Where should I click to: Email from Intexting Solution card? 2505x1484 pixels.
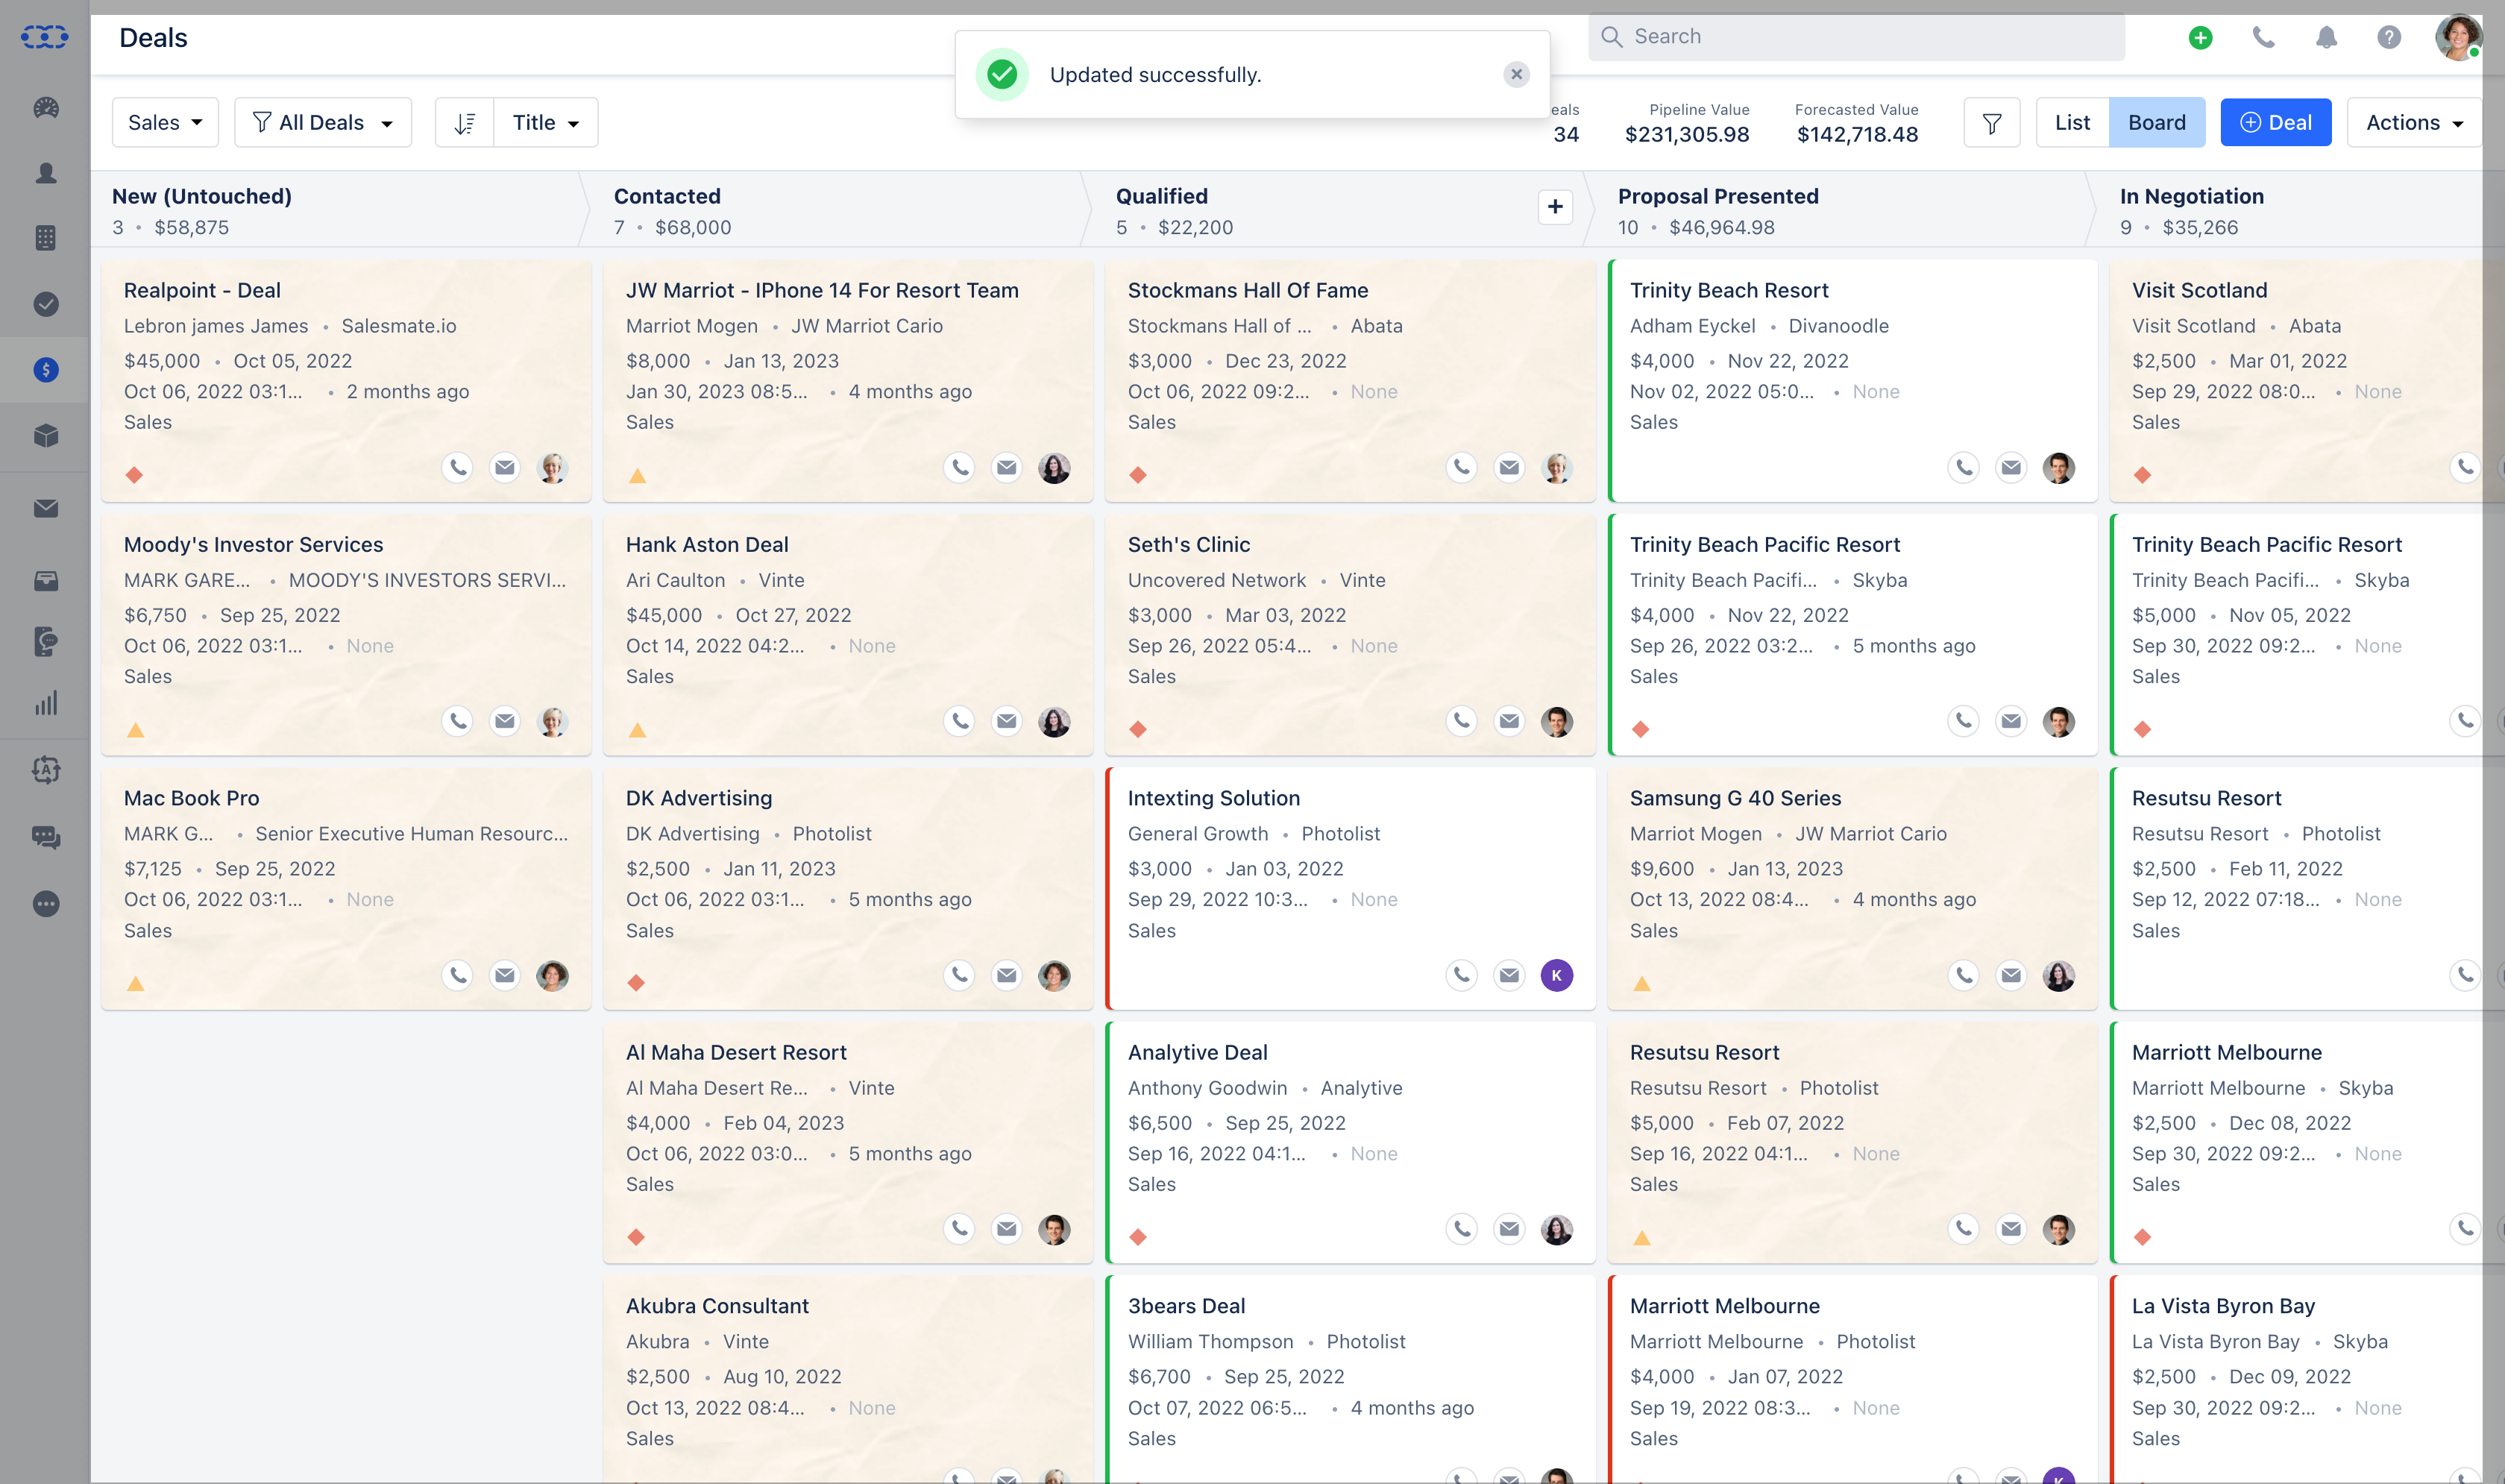[x=1509, y=975]
